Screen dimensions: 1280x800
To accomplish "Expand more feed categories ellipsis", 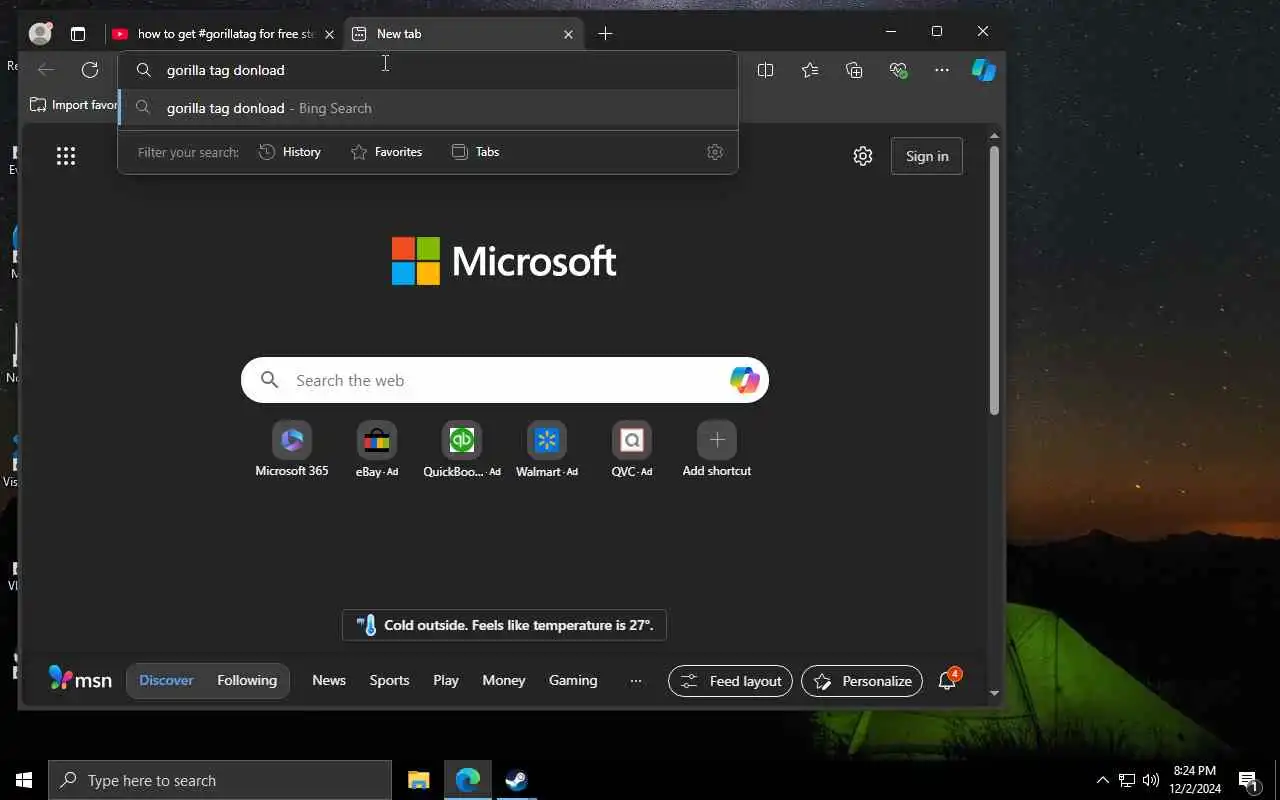I will (x=636, y=681).
